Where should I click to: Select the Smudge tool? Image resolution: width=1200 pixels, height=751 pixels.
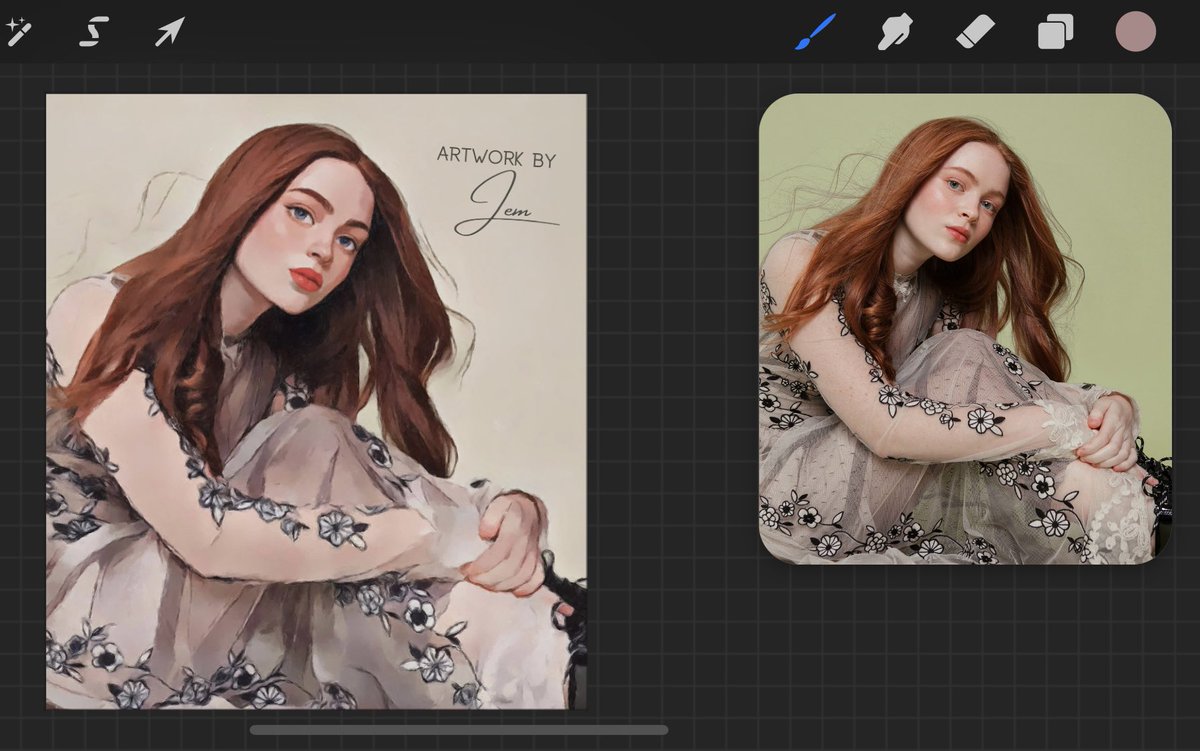tap(895, 32)
